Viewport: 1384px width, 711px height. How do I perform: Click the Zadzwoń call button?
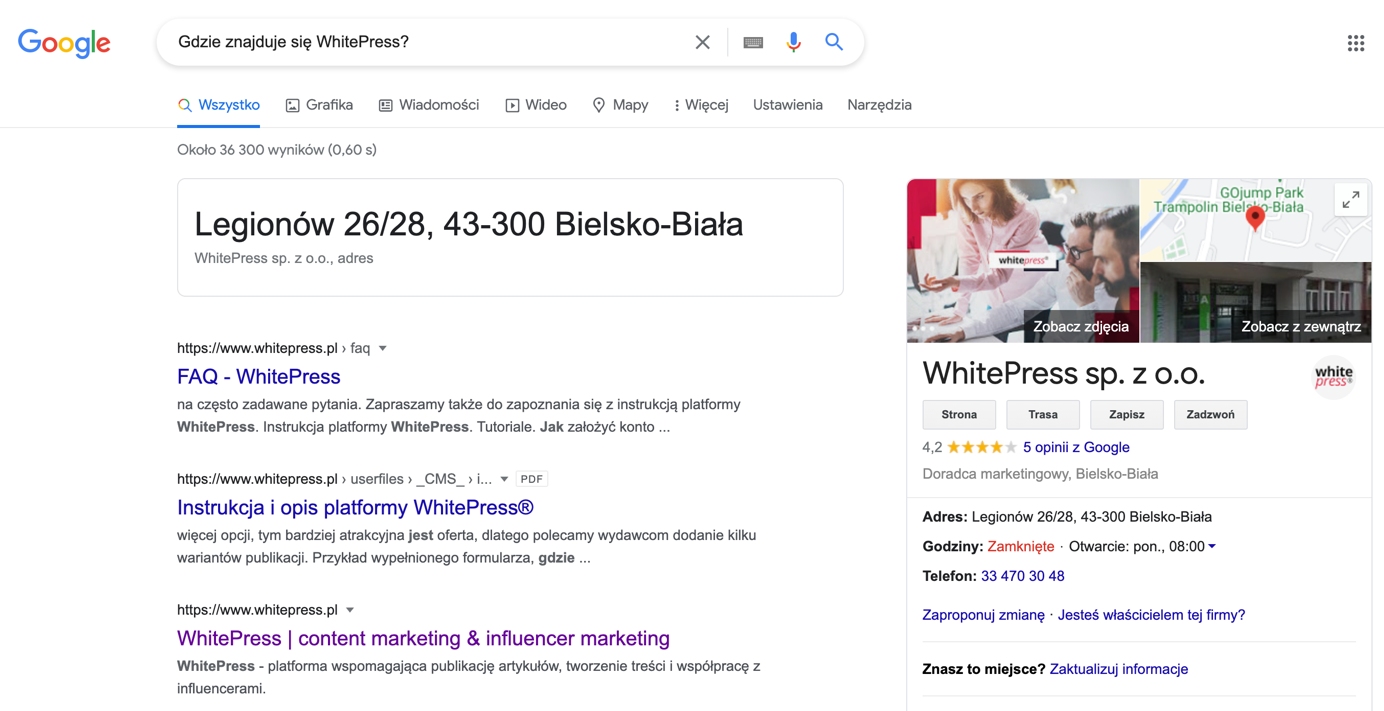[1211, 415]
